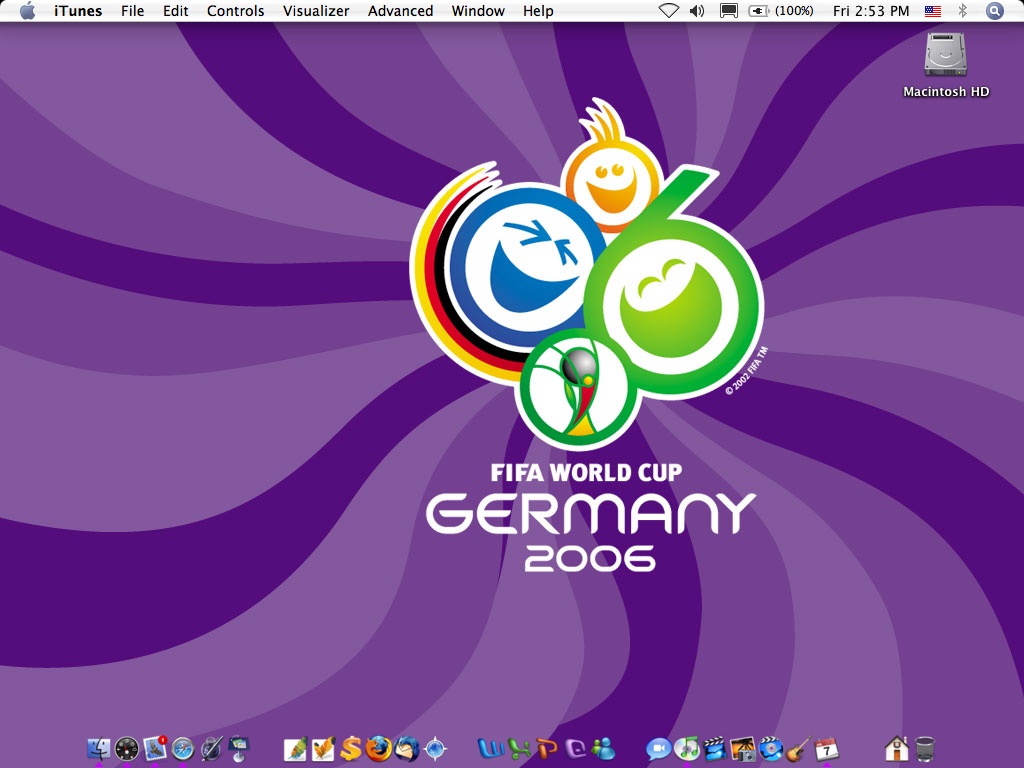This screenshot has height=768, width=1024.
Task: Open Firefox from the dock
Action: pos(379,748)
